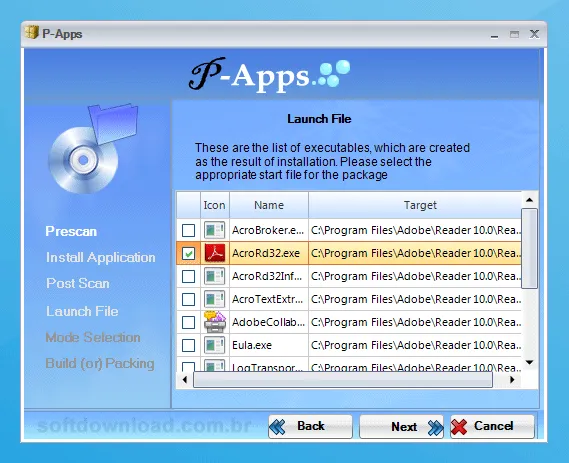Click the AcroBroker.exe file icon
The width and height of the screenshot is (569, 463).
point(214,230)
